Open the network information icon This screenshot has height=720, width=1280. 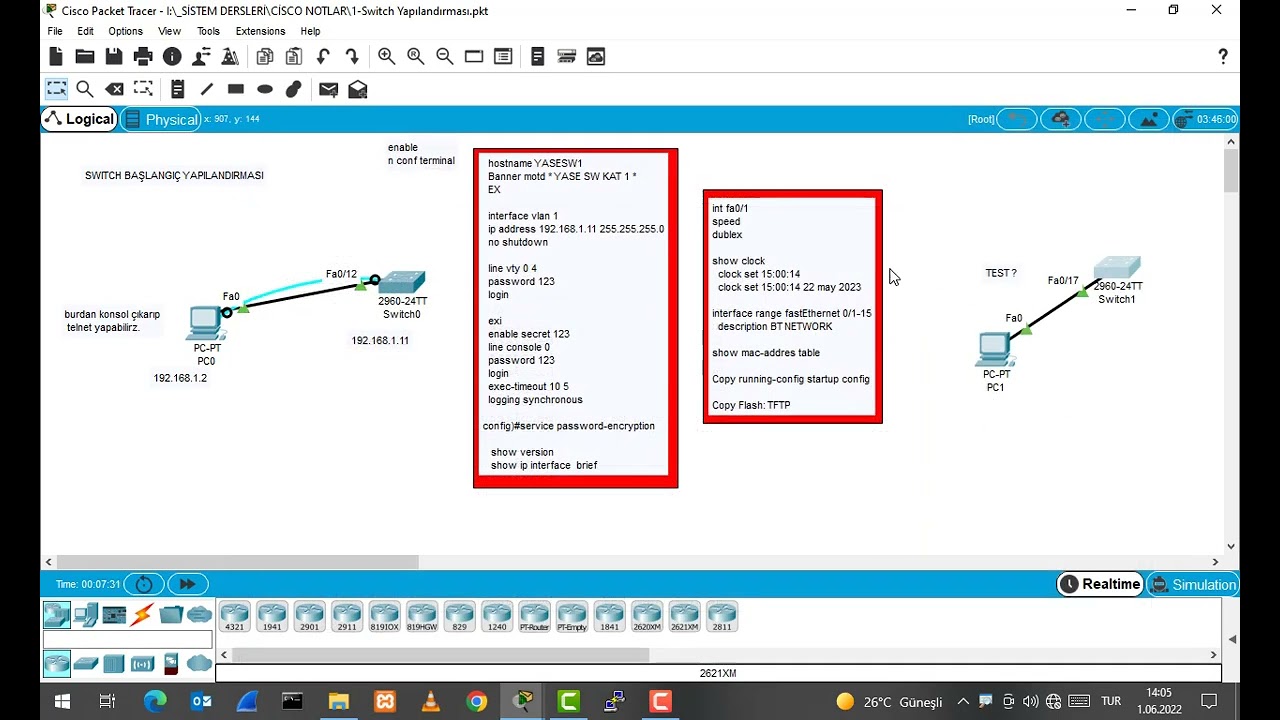[172, 57]
